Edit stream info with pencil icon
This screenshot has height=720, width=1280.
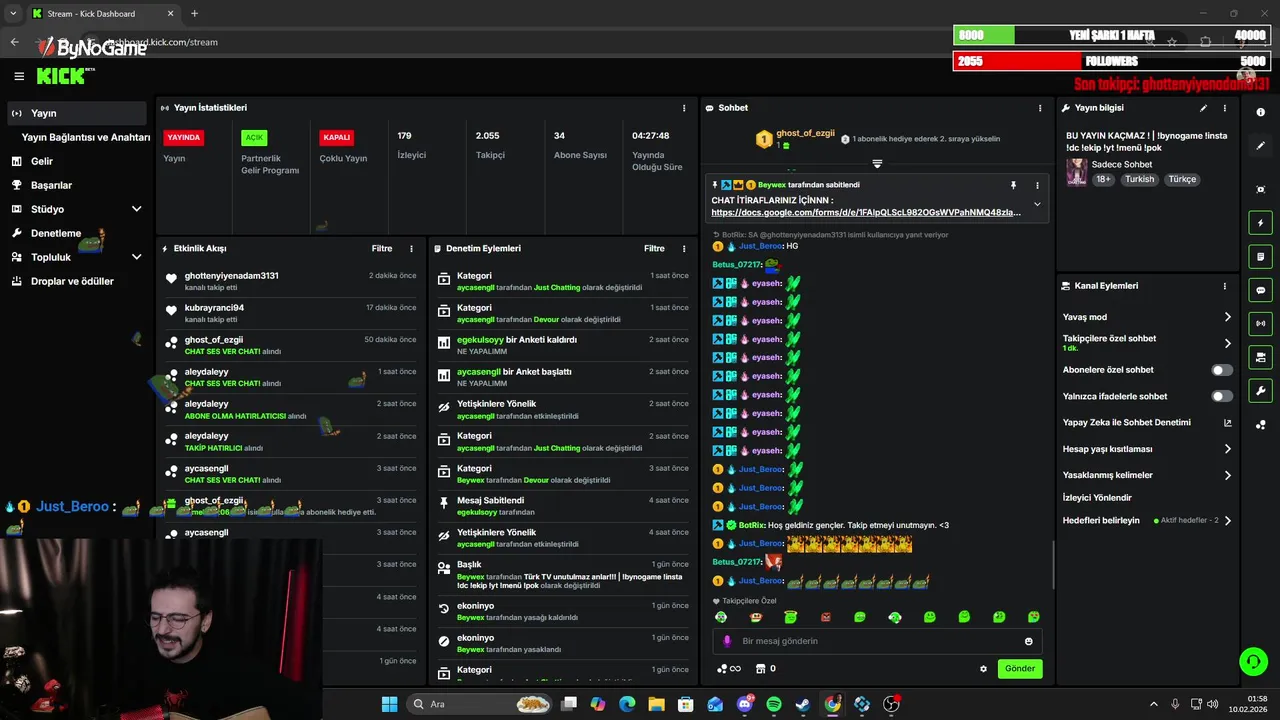click(1203, 108)
